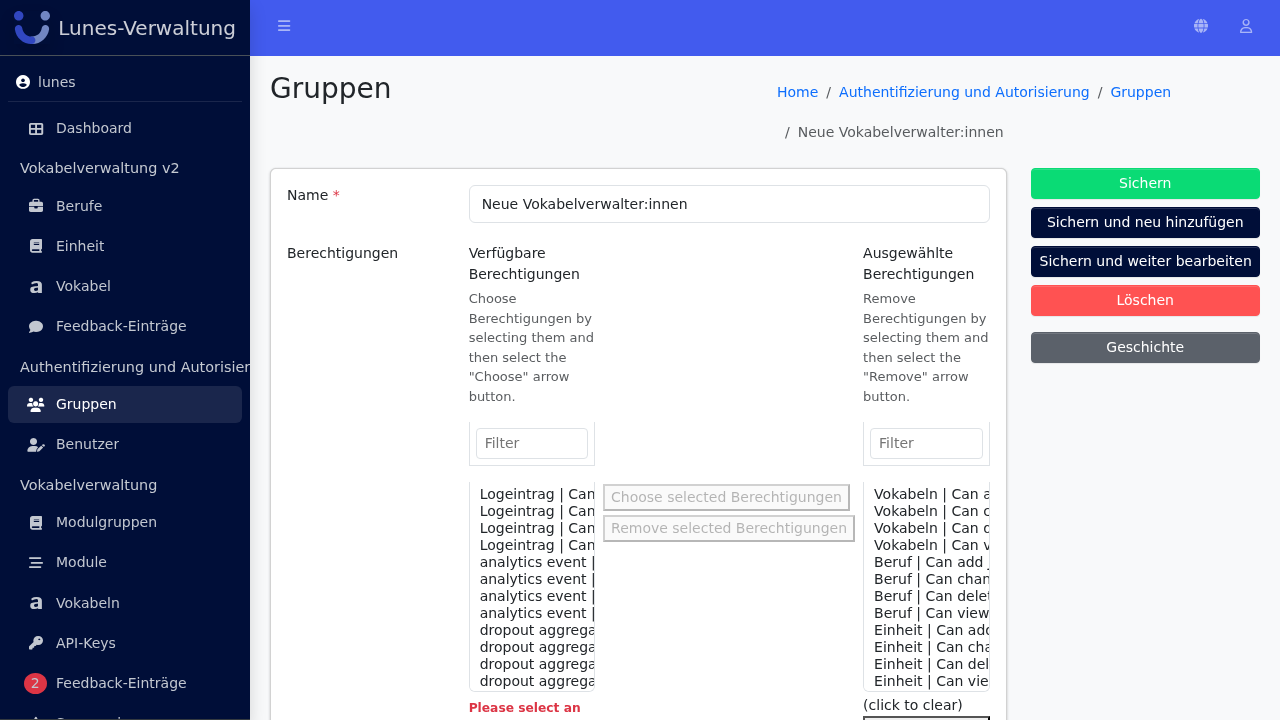Click the red Löschen button

pos(1145,300)
